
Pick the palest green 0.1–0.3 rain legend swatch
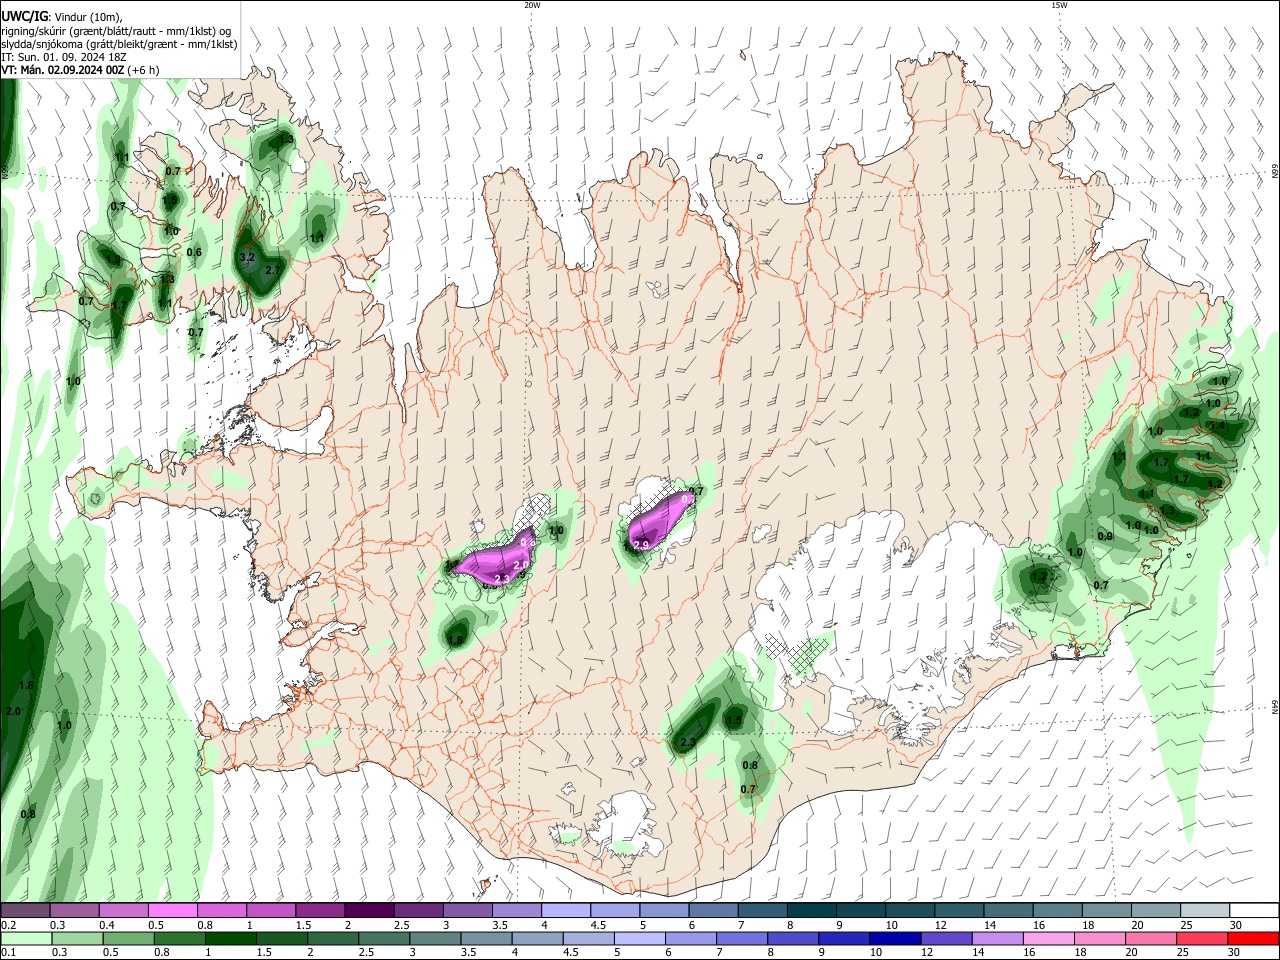(x=25, y=938)
